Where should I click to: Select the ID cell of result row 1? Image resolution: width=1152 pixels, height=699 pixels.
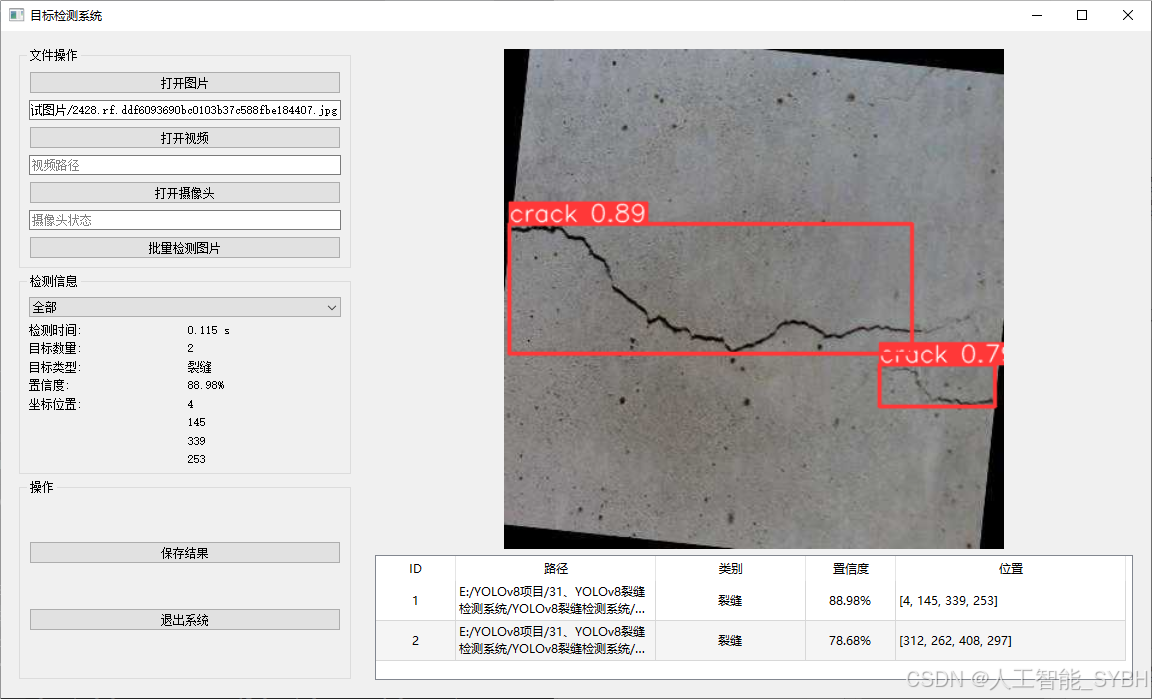(415, 601)
